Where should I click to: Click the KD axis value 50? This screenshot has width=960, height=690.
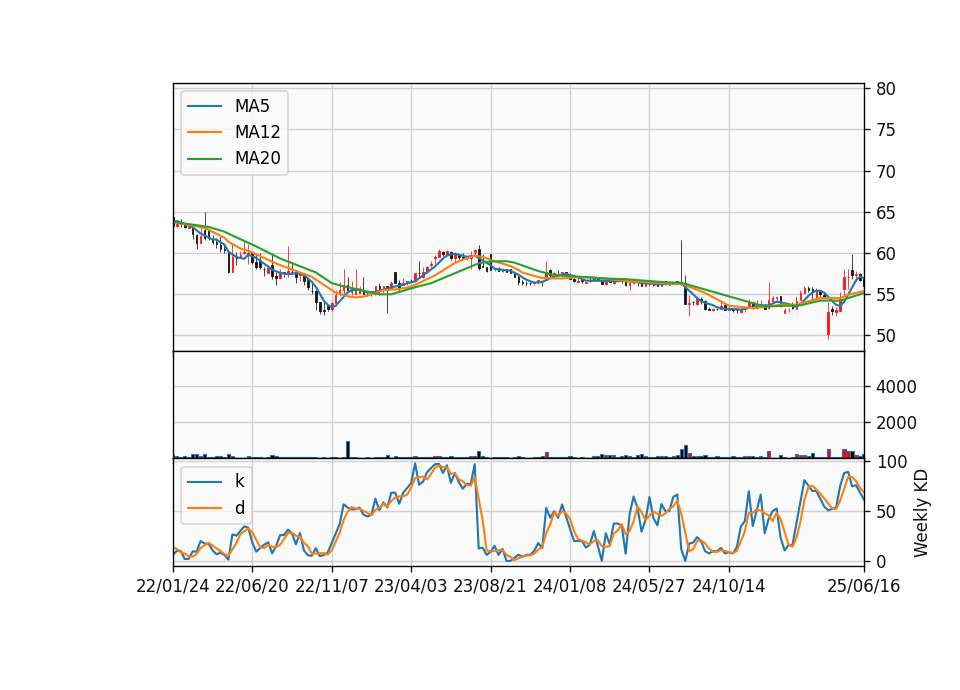885,511
